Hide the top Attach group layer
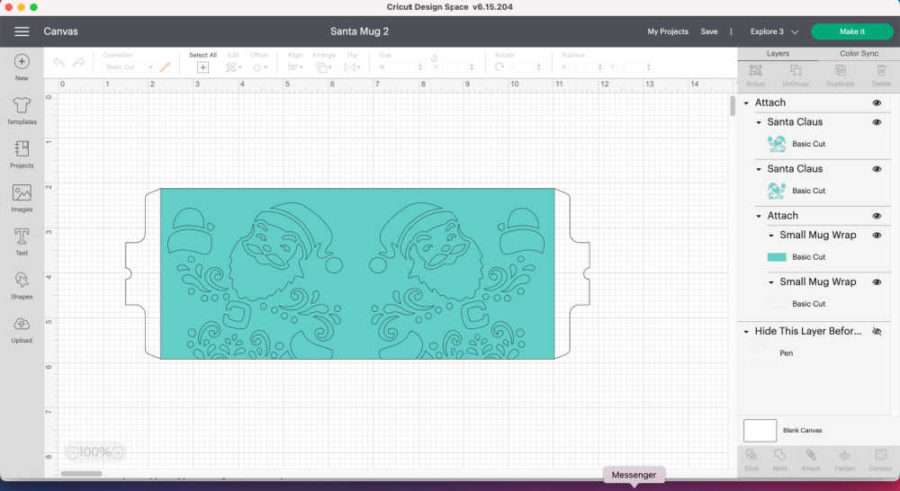900x491 pixels. [x=877, y=103]
